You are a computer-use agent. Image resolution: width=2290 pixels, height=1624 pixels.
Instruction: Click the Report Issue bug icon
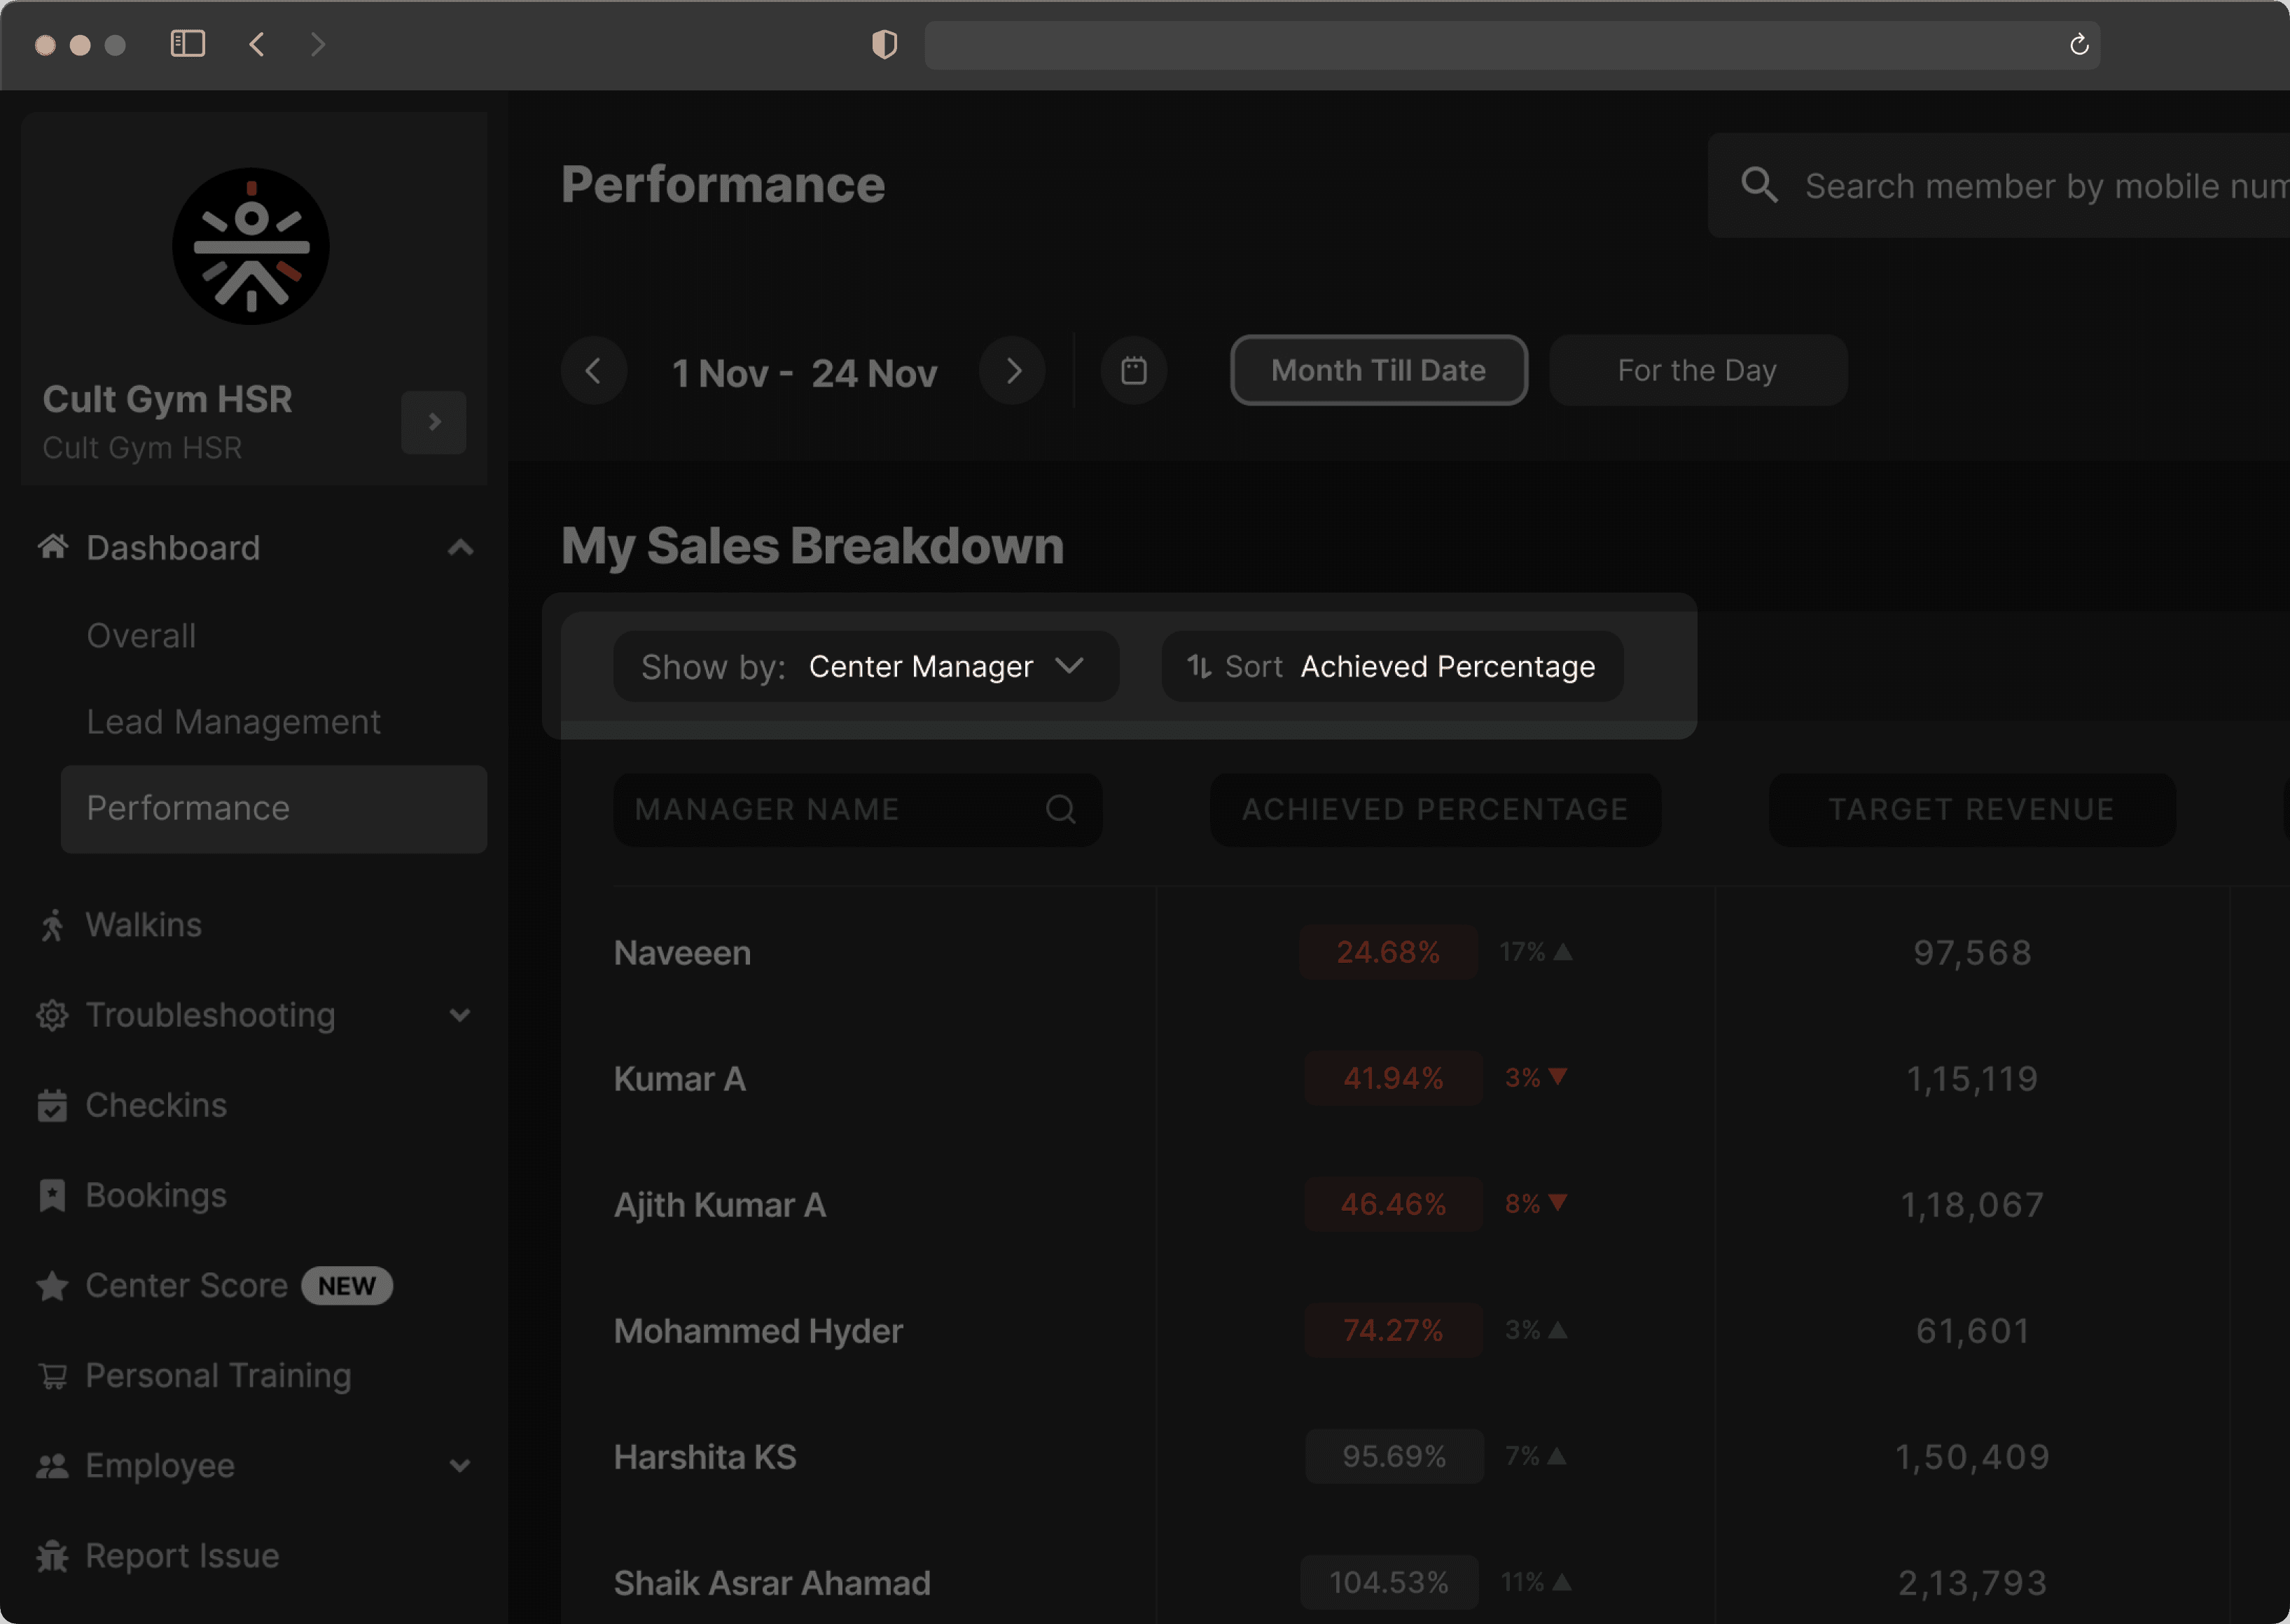pos(52,1556)
